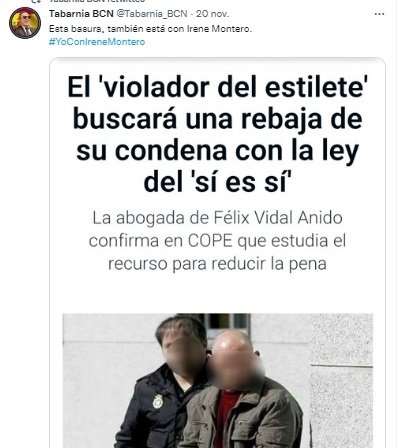Click the Félix Vidal Anido subheadline text

pos(217,241)
